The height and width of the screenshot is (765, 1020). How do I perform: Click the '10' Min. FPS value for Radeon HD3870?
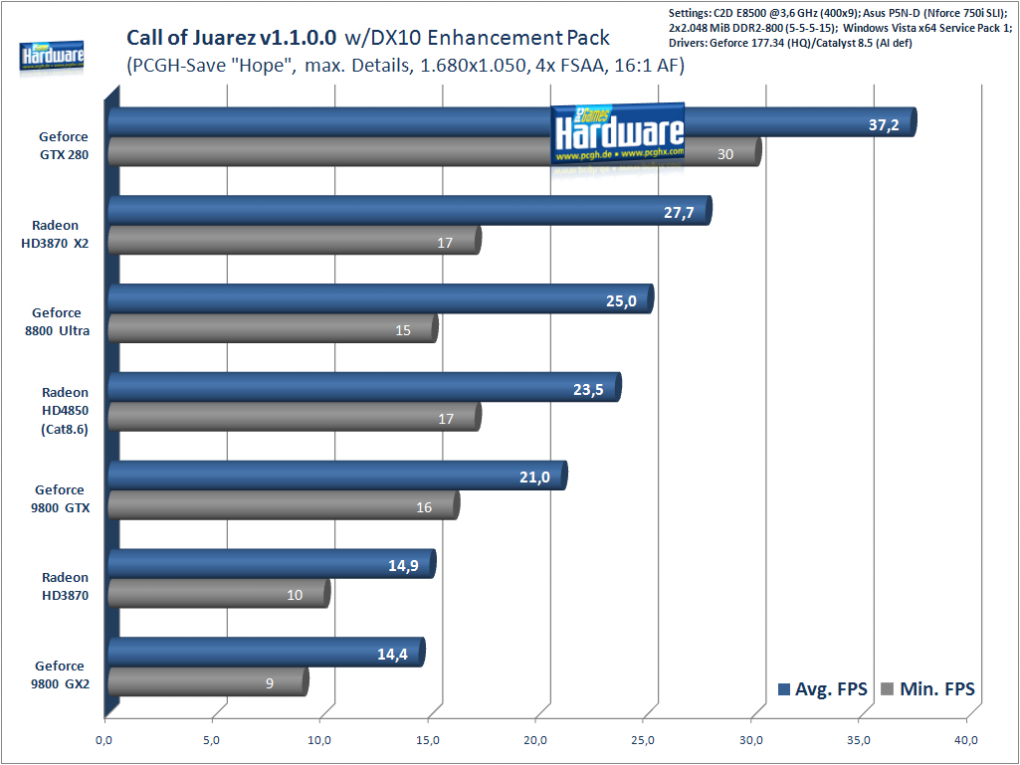pos(295,595)
